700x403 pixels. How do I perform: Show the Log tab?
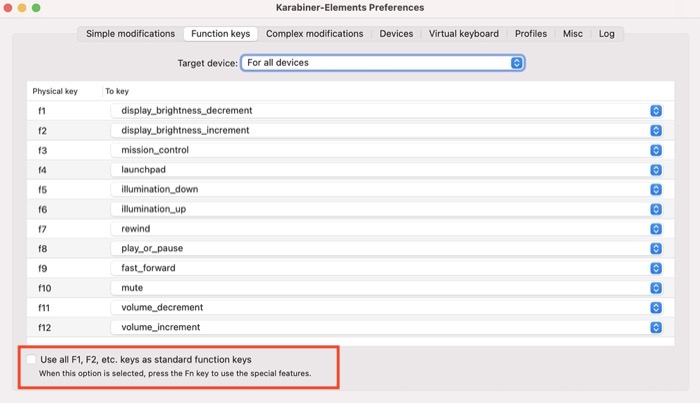[x=606, y=33]
